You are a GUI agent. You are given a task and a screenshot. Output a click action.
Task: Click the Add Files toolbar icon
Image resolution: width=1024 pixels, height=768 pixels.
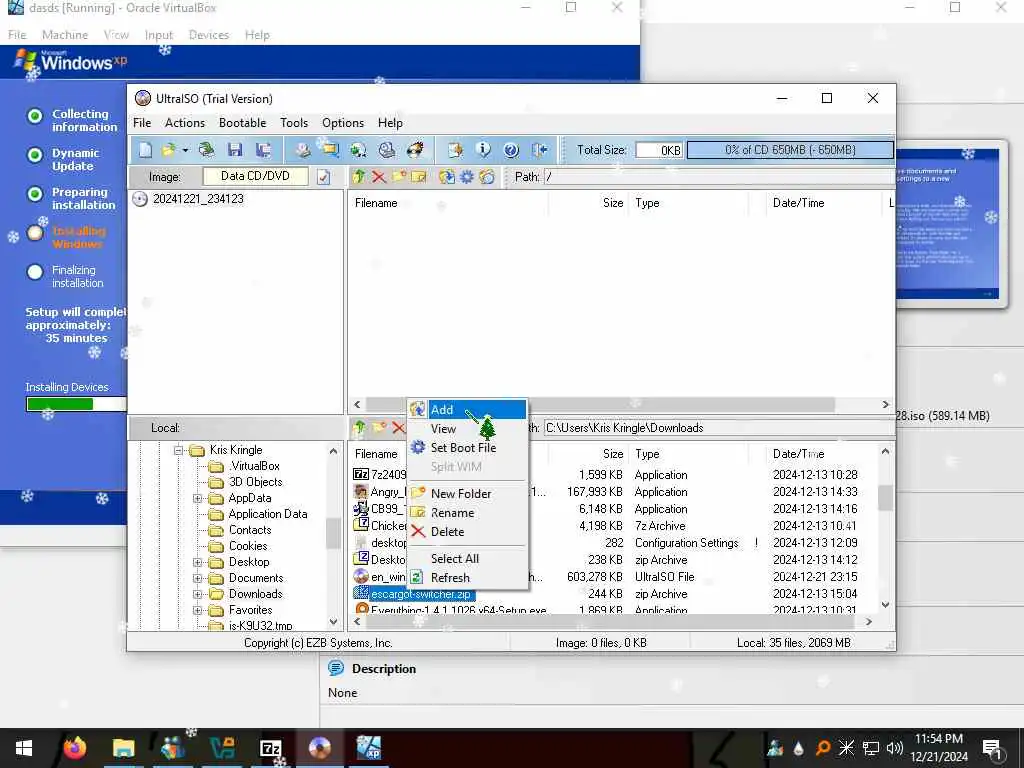coord(455,150)
